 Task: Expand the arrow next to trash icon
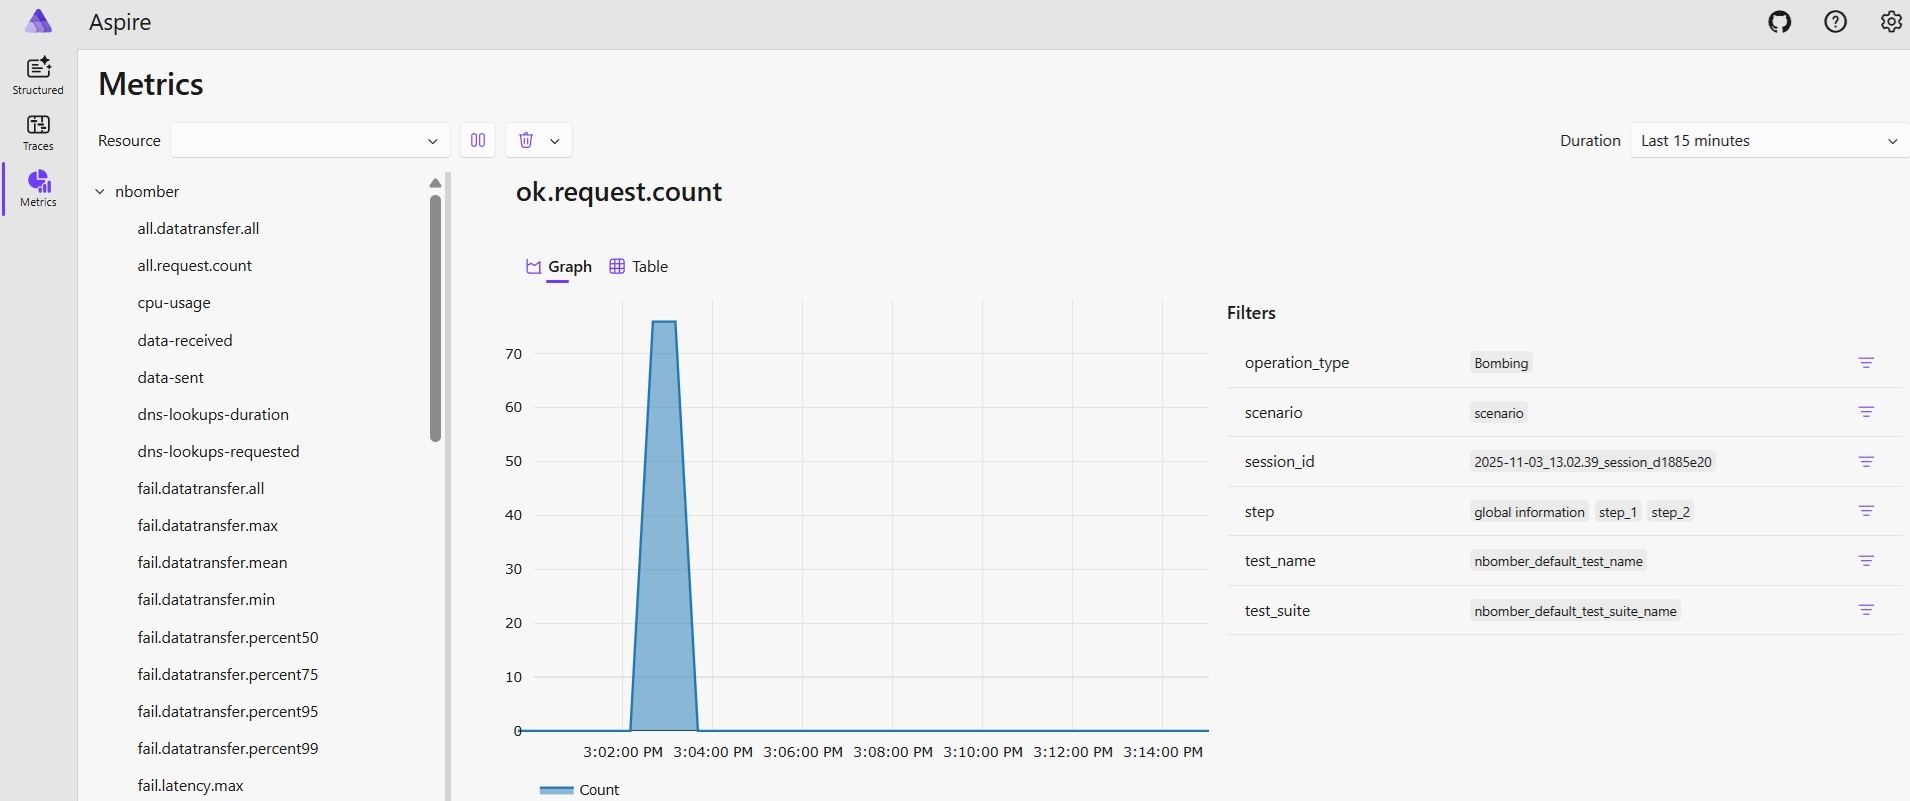point(555,141)
